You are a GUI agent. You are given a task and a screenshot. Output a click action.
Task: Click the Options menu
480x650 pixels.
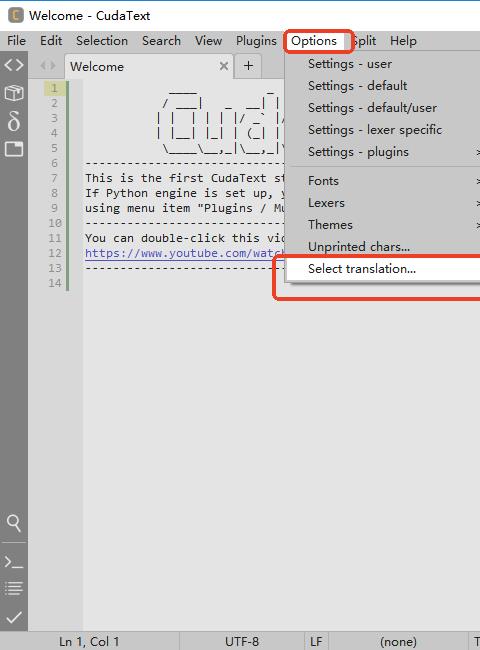coord(314,41)
